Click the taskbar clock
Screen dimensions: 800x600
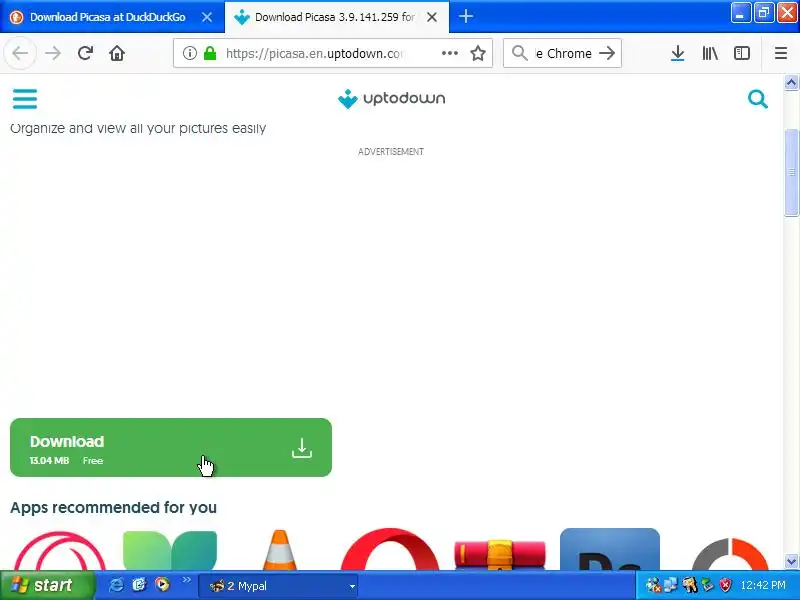tap(763, 585)
